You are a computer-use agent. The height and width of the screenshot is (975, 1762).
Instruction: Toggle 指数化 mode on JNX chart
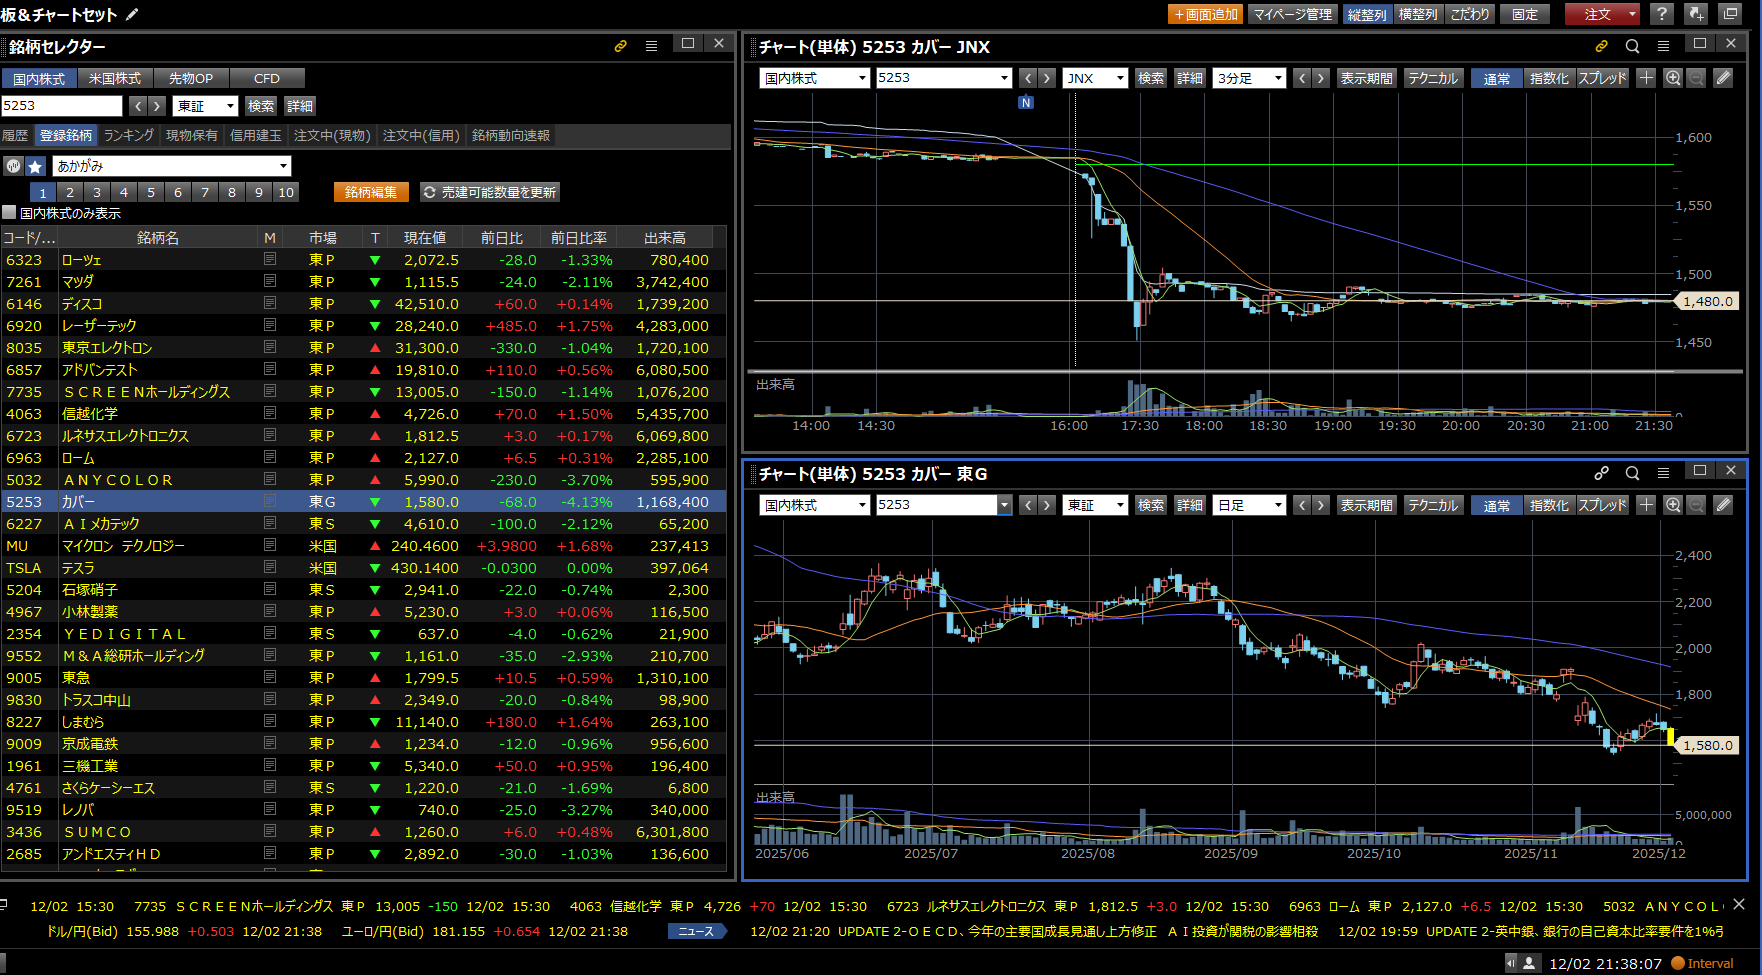click(x=1548, y=78)
